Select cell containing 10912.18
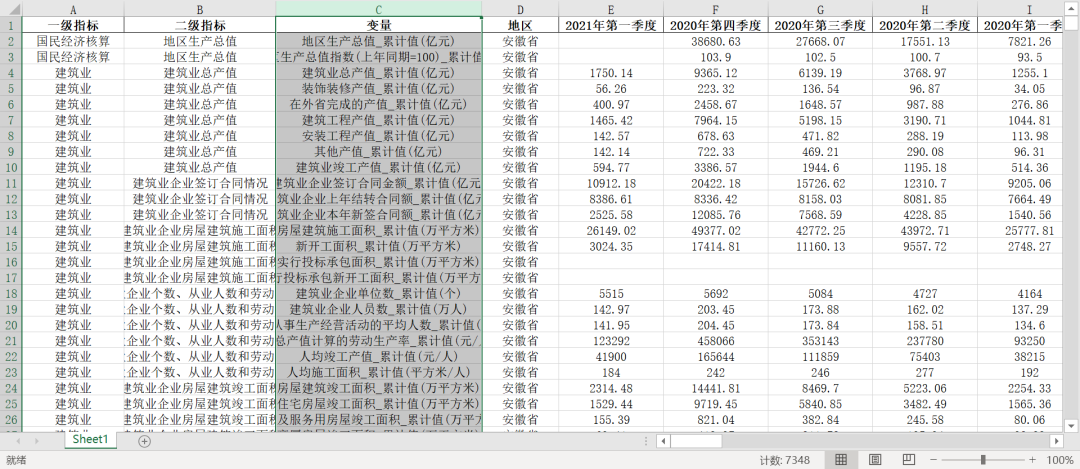 [612, 183]
